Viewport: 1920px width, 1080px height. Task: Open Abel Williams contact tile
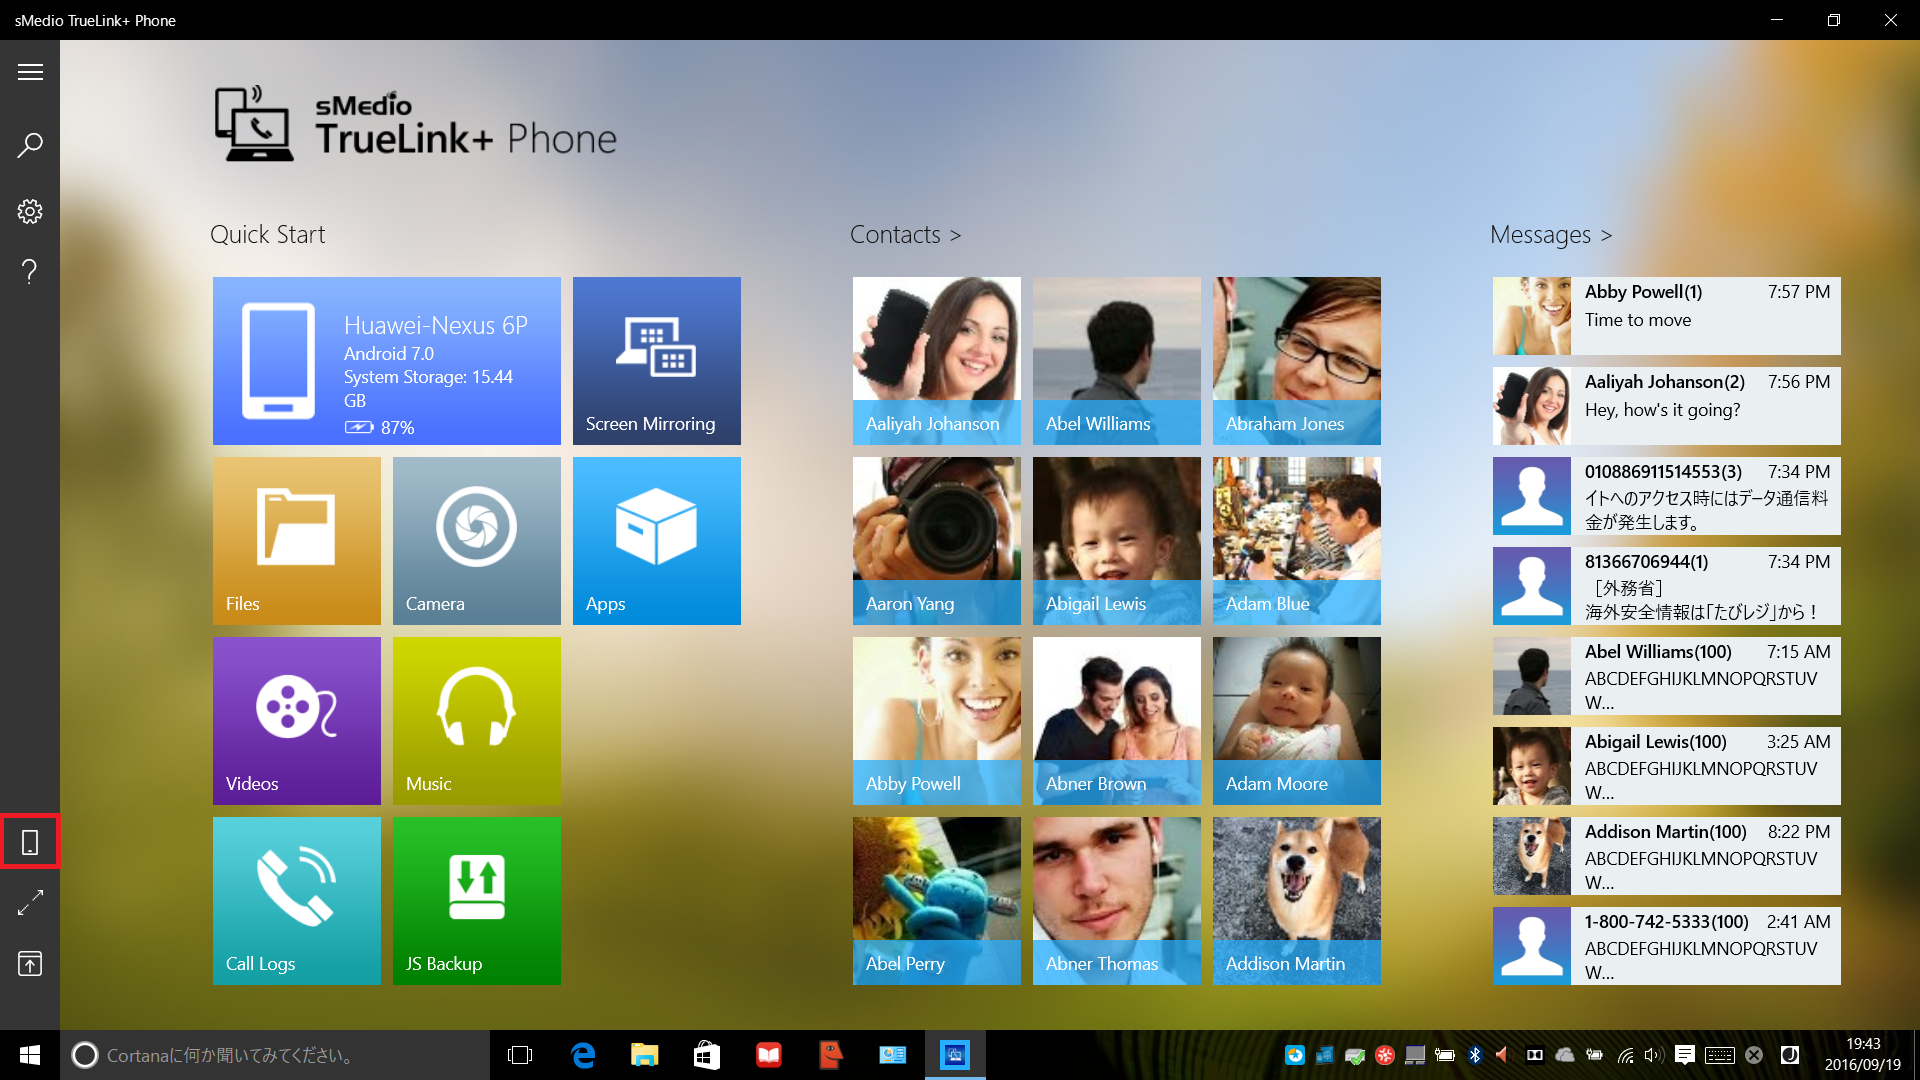coord(1117,361)
